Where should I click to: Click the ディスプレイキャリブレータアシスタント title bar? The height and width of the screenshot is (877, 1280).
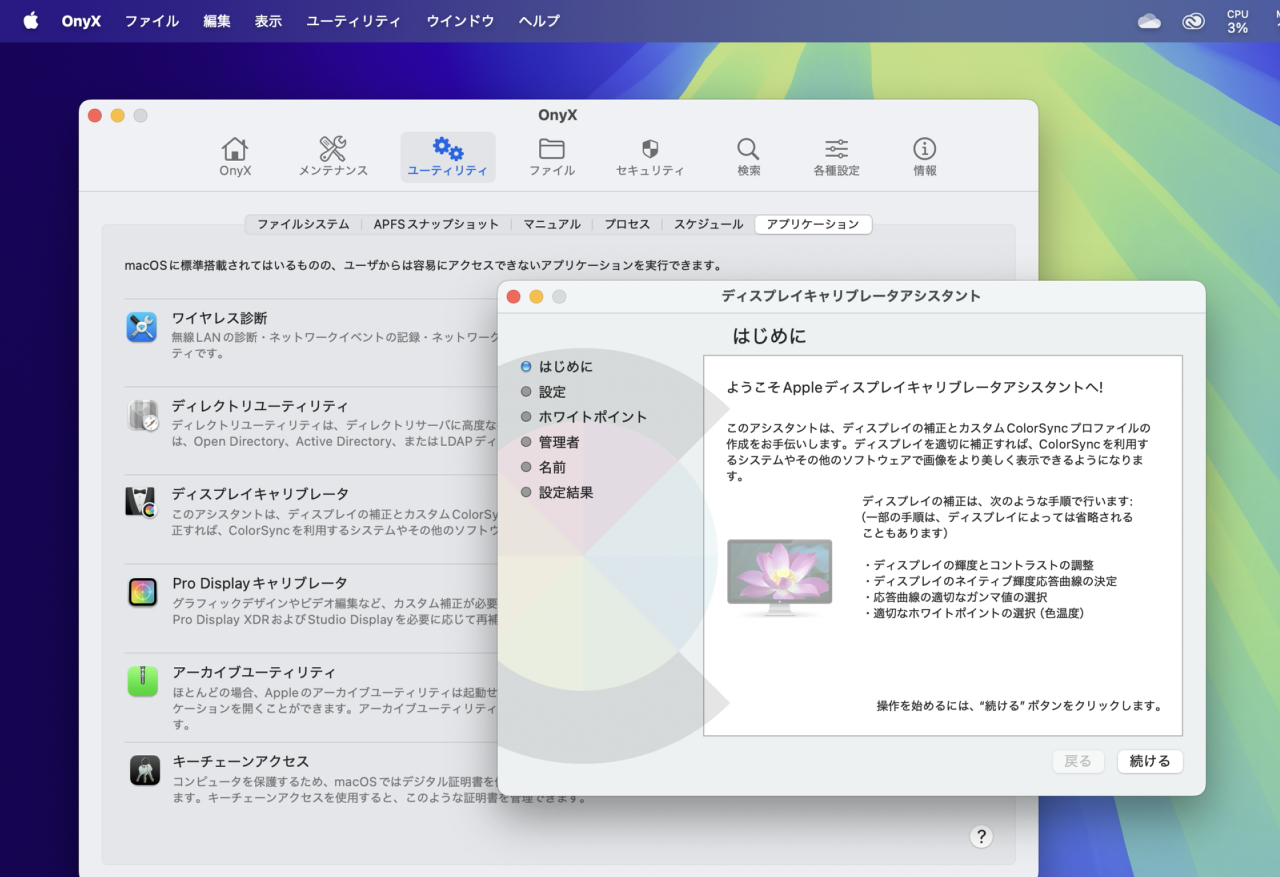(851, 296)
